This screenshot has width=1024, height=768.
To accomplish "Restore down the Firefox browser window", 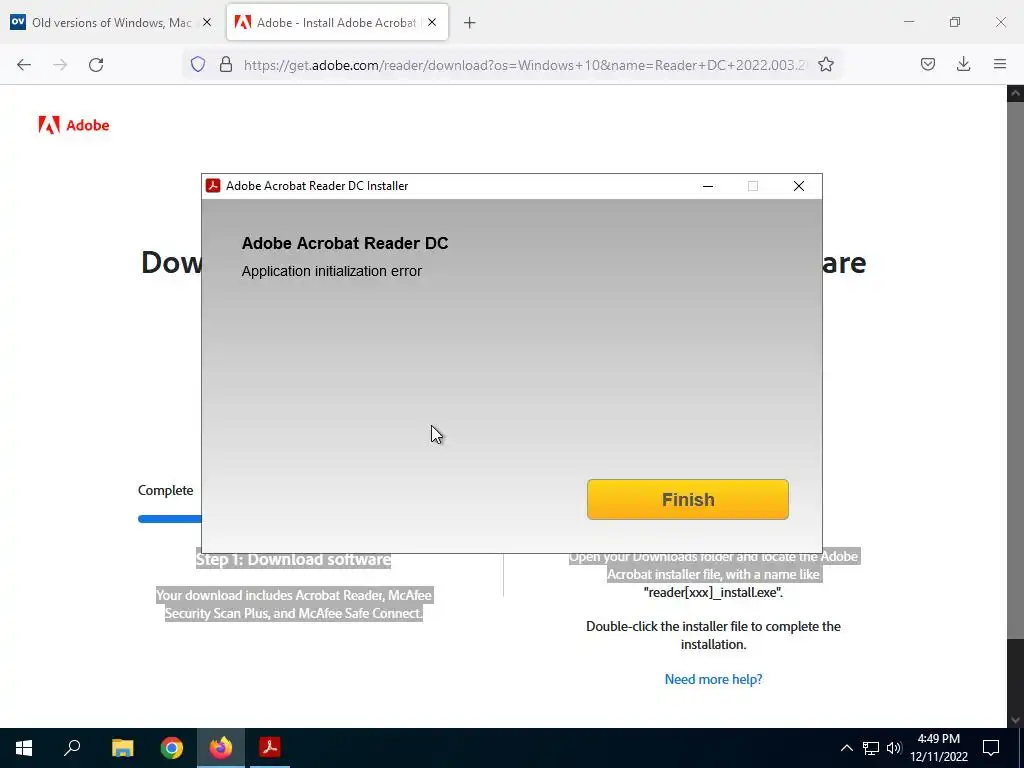I will point(955,22).
